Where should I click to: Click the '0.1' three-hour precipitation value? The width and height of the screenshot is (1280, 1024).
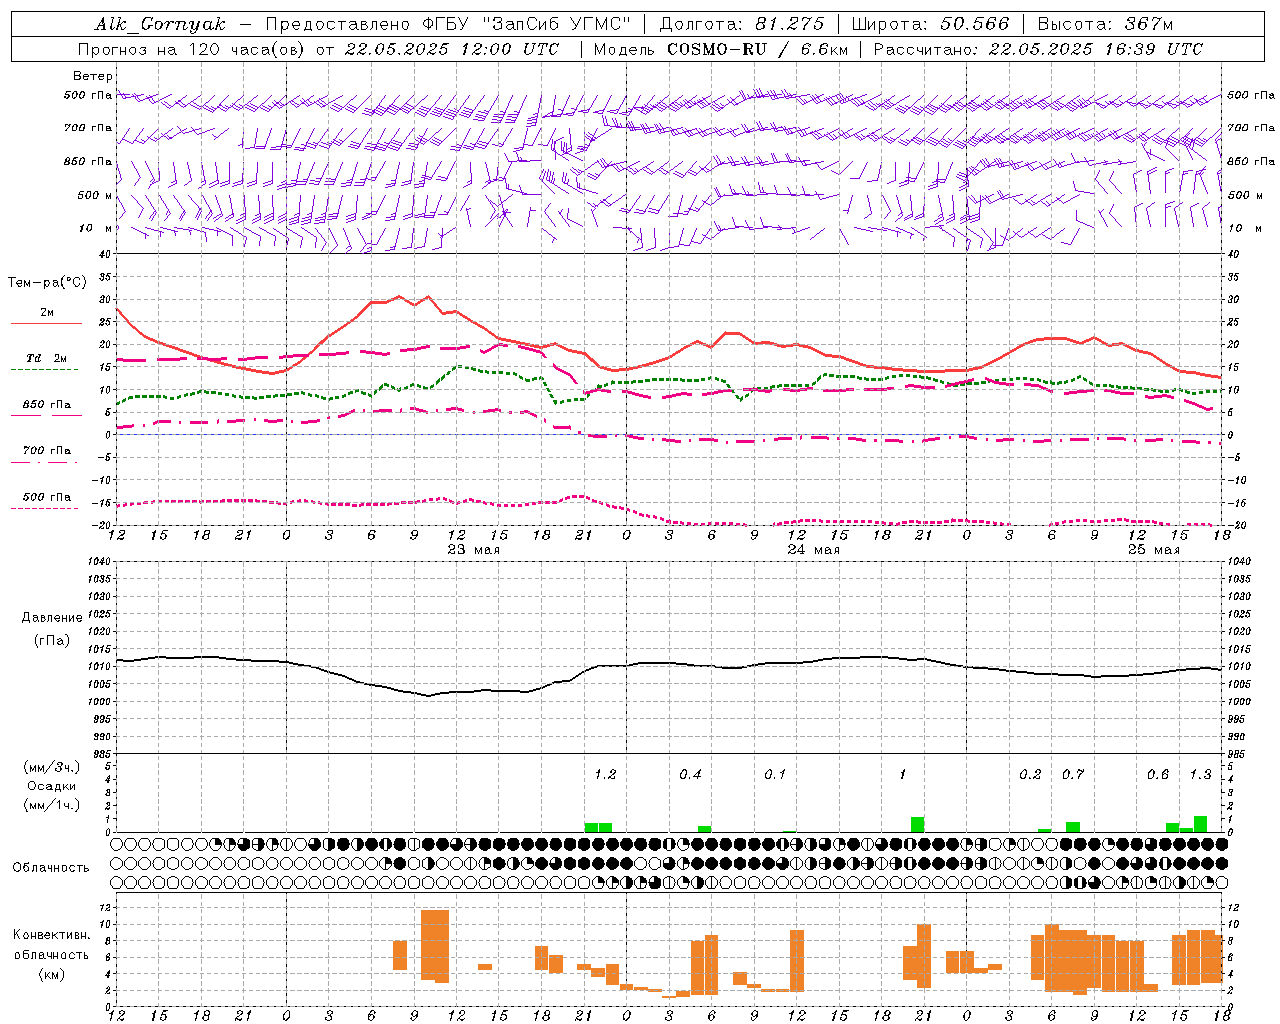click(775, 775)
